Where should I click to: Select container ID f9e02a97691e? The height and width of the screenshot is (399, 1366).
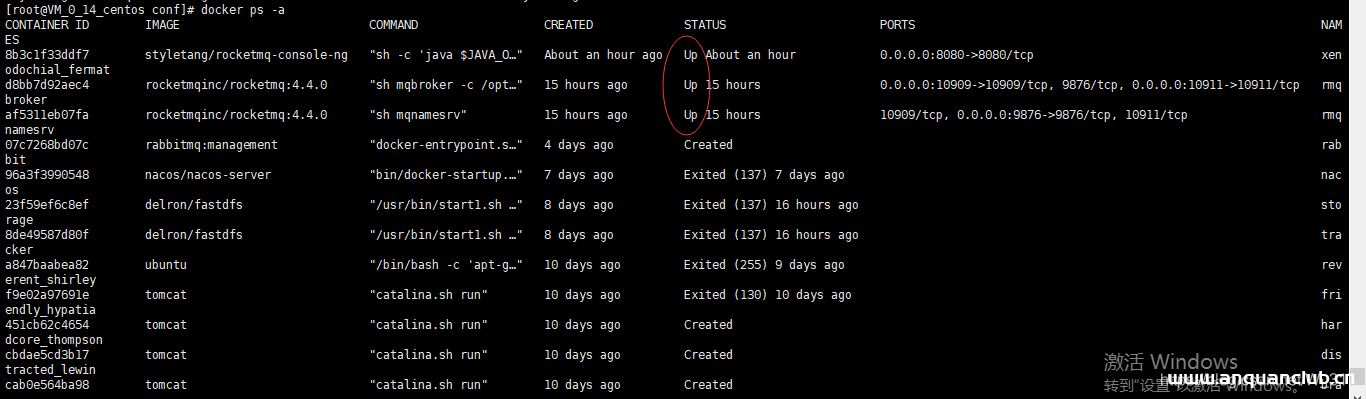tap(47, 295)
